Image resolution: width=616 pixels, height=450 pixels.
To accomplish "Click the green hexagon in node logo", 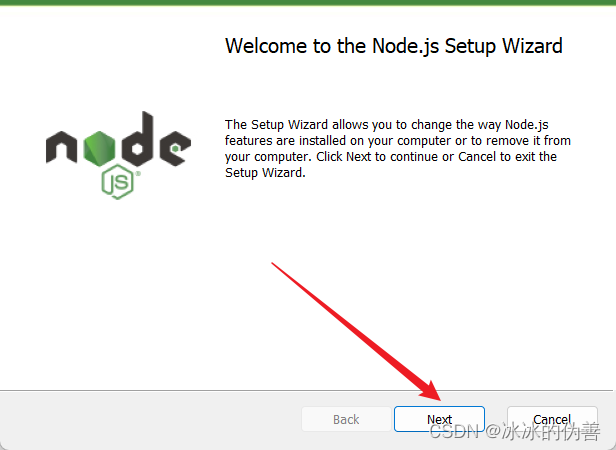I will point(99,148).
